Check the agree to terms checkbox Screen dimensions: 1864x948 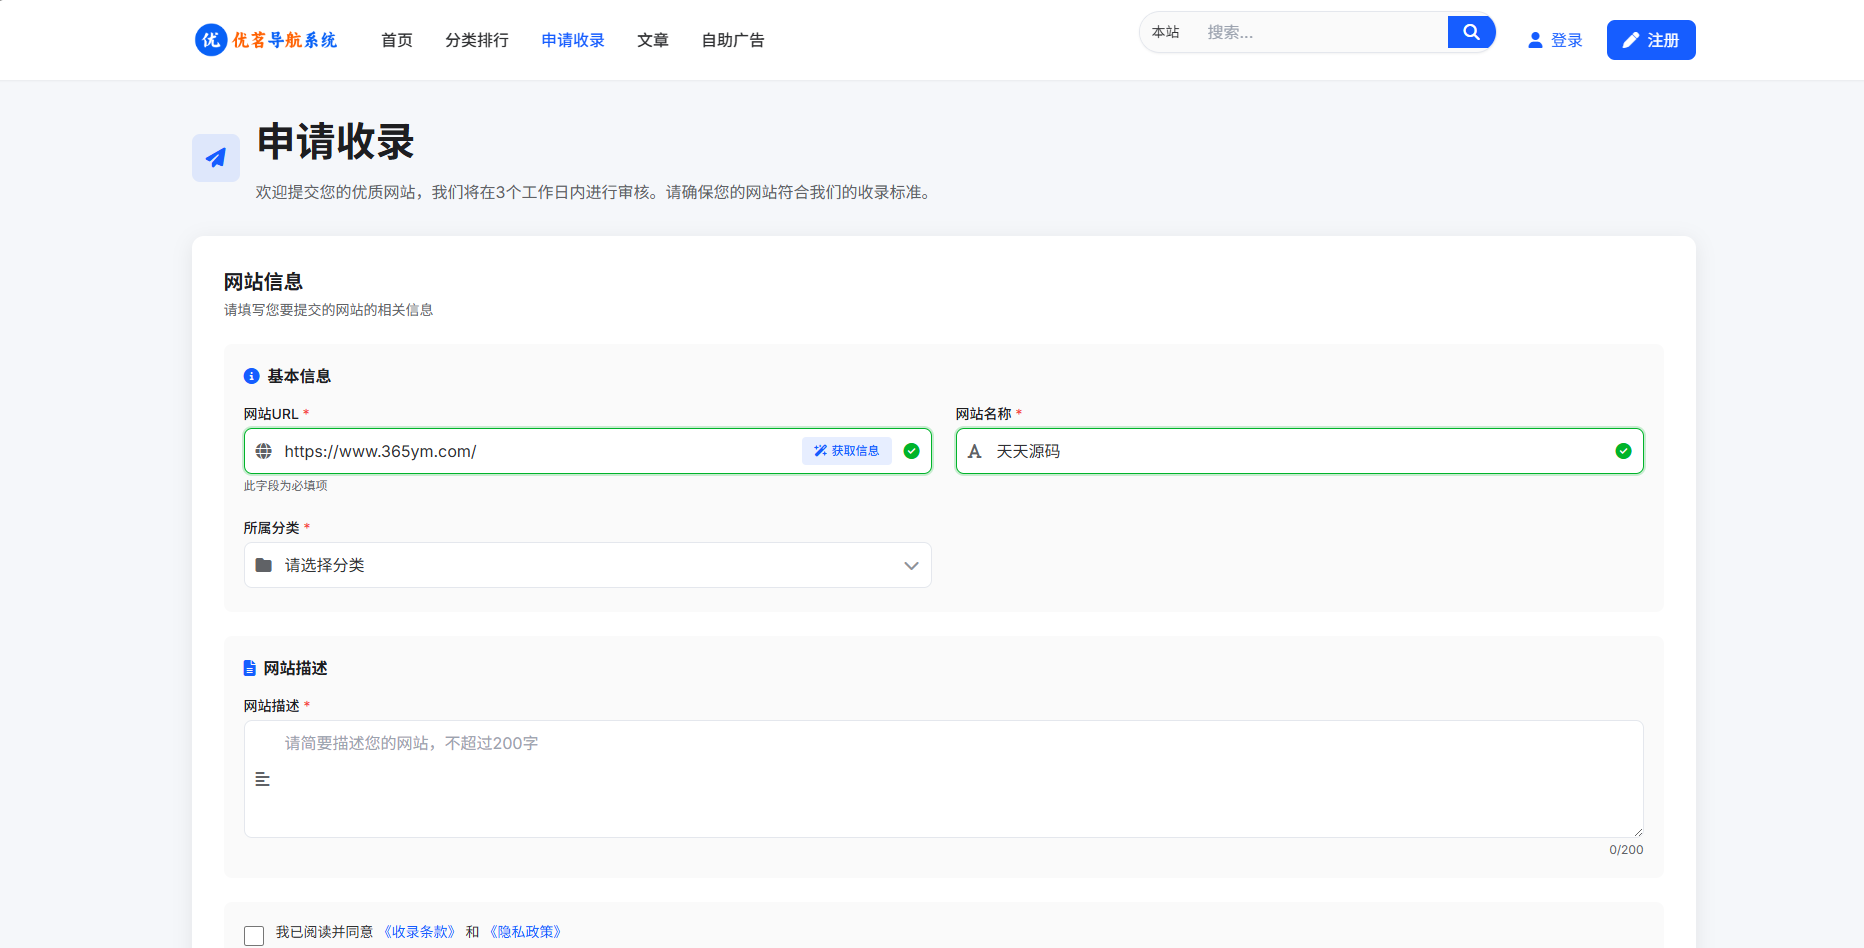pos(254,935)
